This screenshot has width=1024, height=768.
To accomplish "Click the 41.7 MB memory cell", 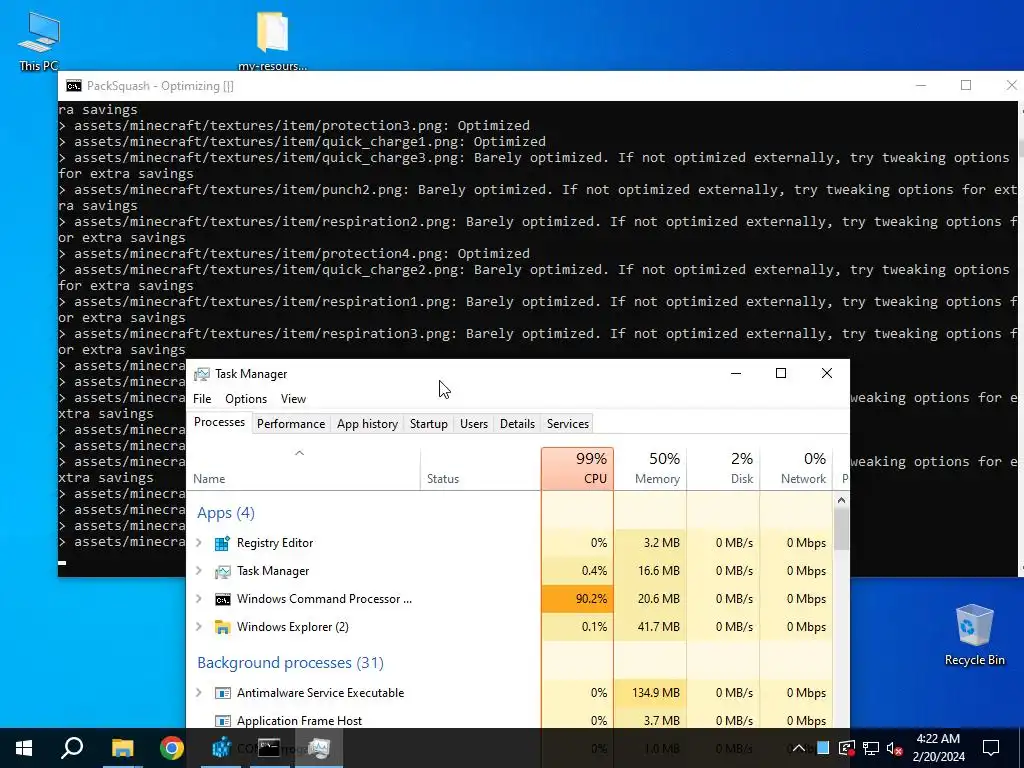I will [x=650, y=627].
